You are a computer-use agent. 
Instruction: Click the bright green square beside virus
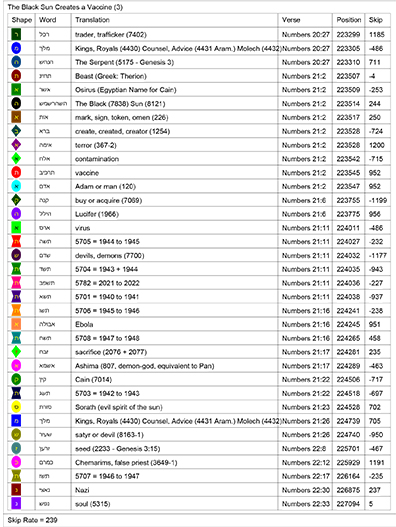(x=16, y=228)
